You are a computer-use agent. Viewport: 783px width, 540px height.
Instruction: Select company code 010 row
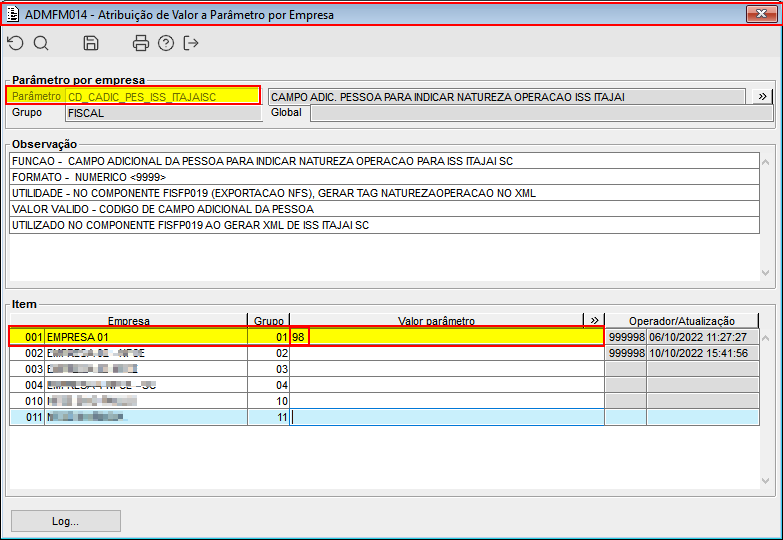click(x=27, y=401)
